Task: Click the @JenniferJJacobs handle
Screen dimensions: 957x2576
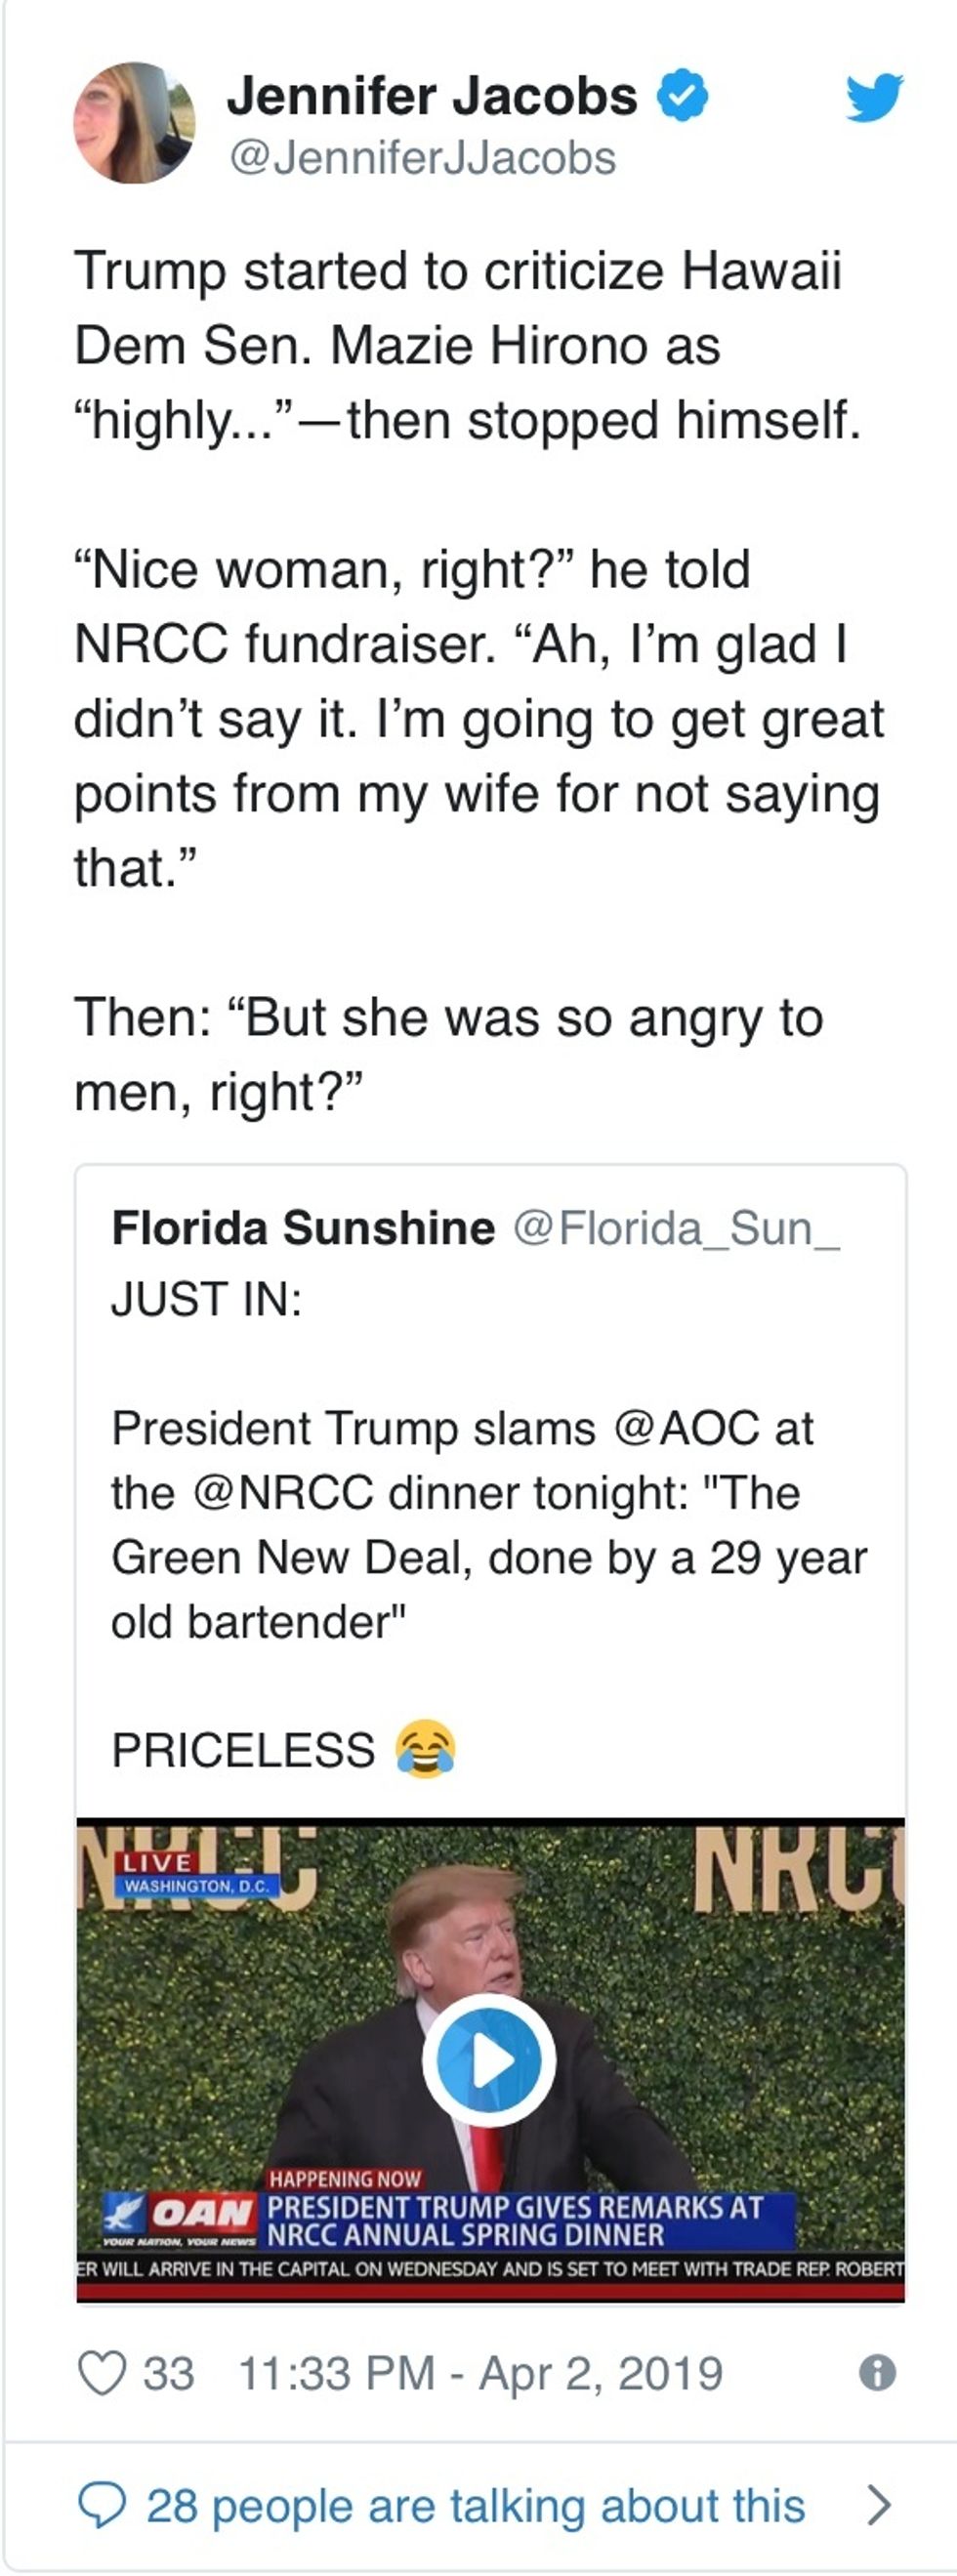Action: tap(423, 159)
